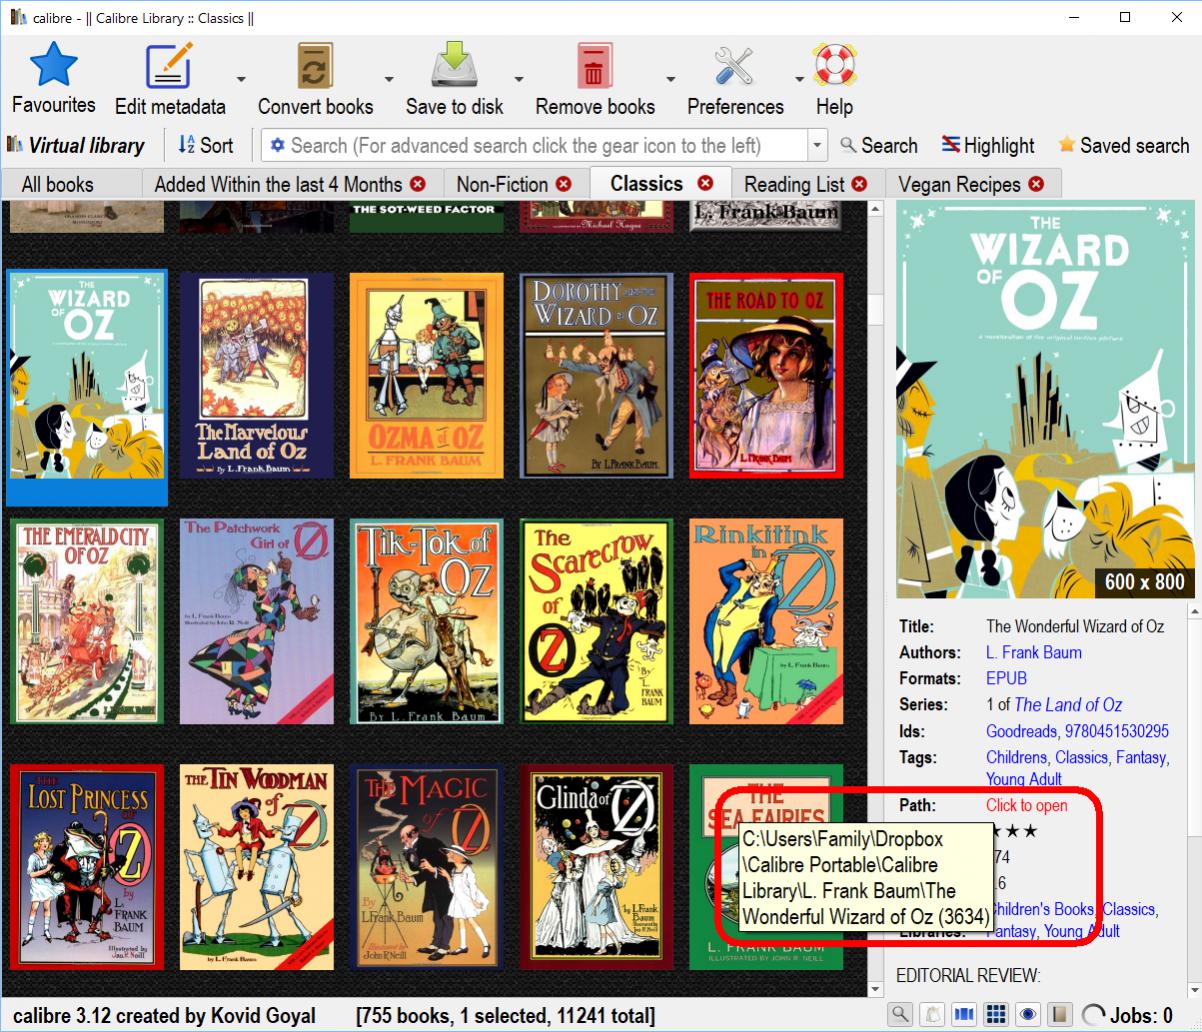Toggle the Cover grid view button
The height and width of the screenshot is (1032, 1202).
(x=996, y=1015)
